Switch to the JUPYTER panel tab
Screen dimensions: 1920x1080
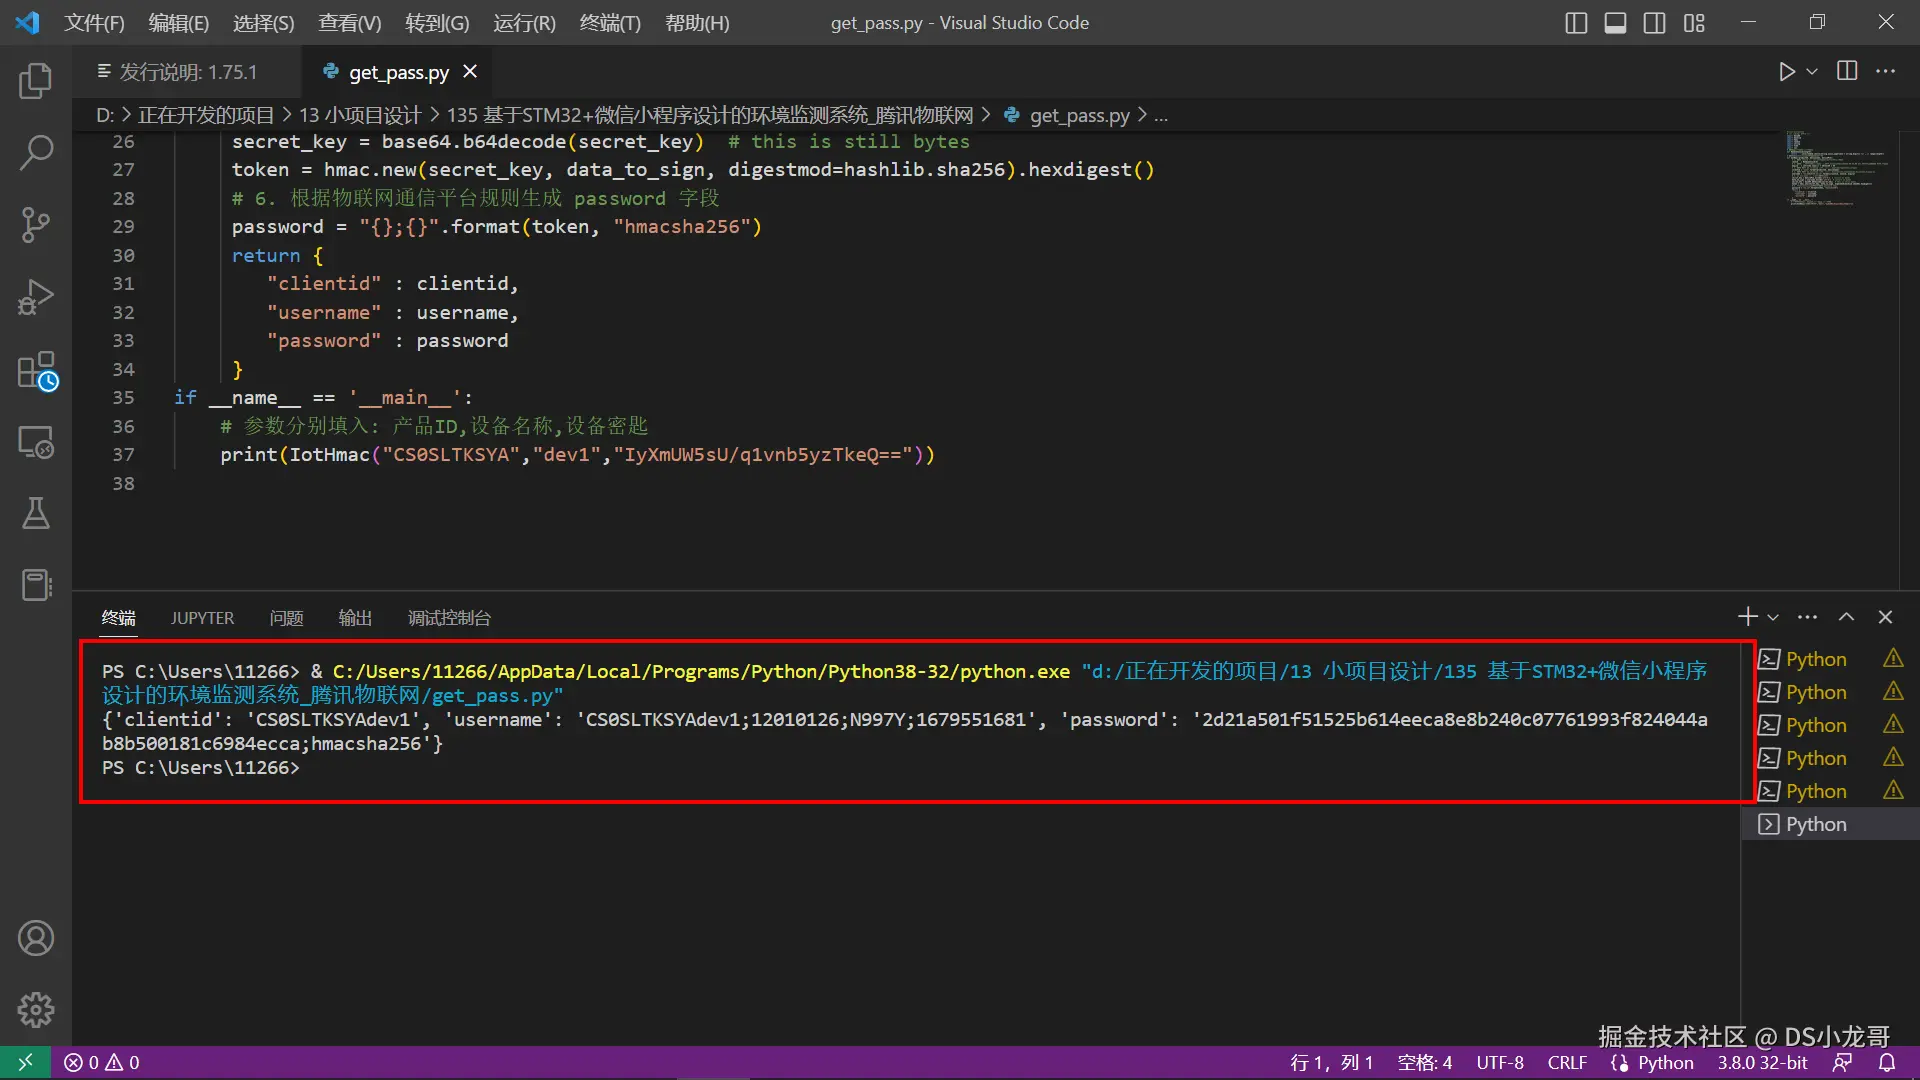pyautogui.click(x=202, y=618)
